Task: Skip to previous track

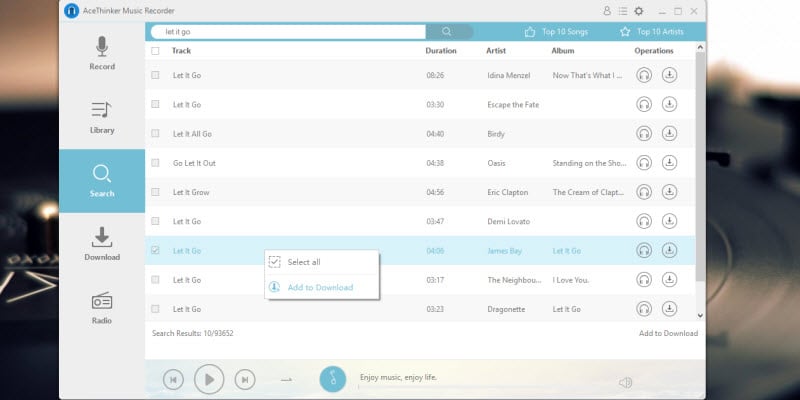Action: pos(173,380)
